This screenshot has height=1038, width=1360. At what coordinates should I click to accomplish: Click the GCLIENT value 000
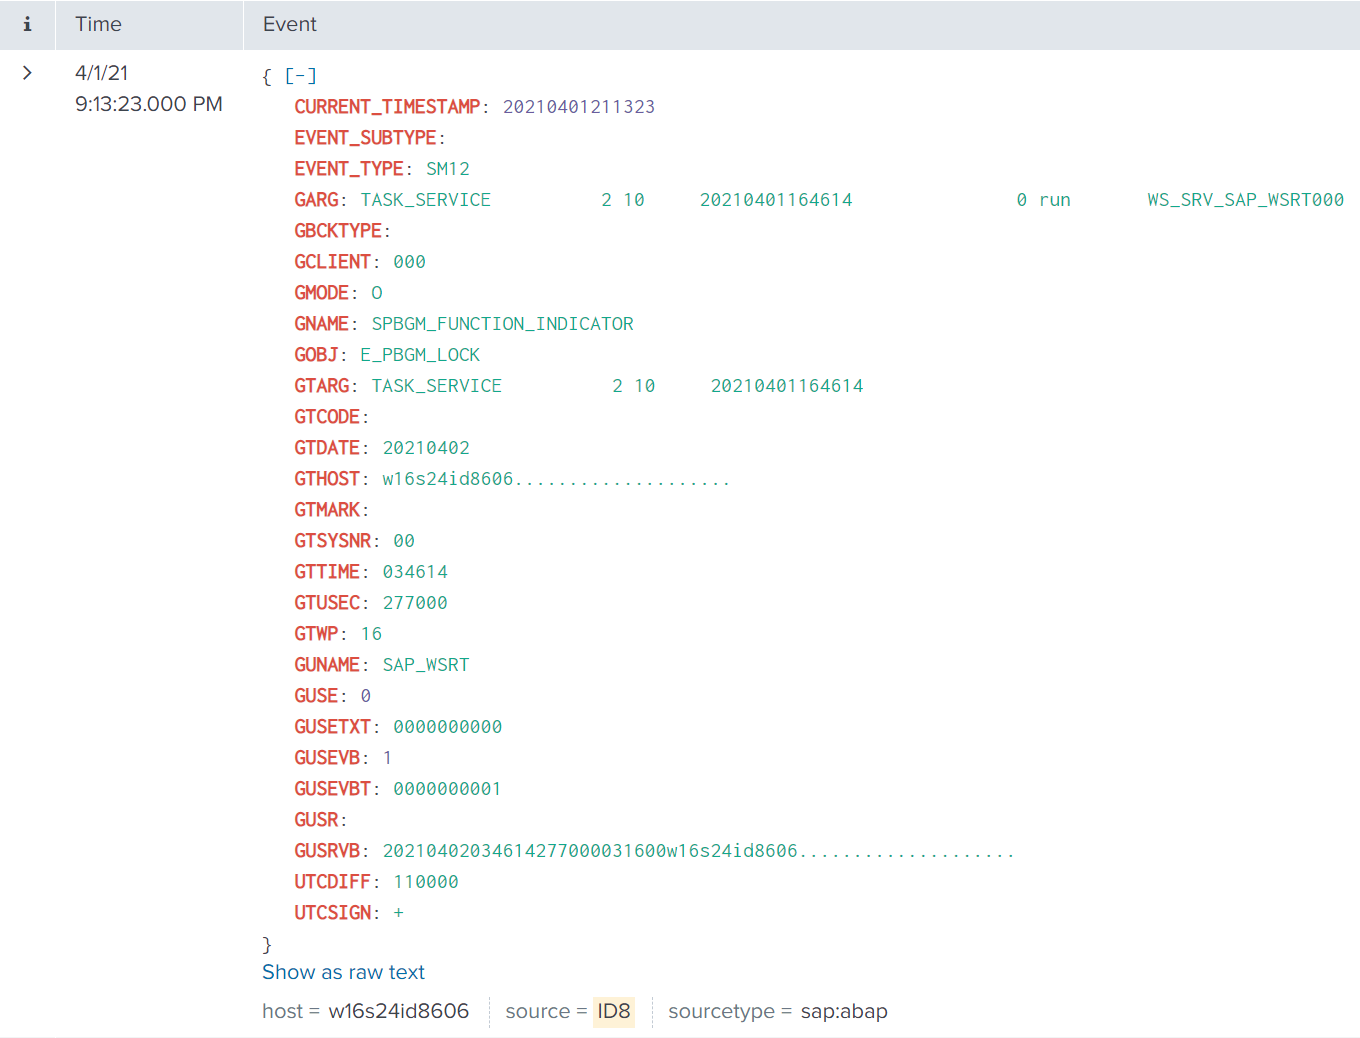(409, 262)
